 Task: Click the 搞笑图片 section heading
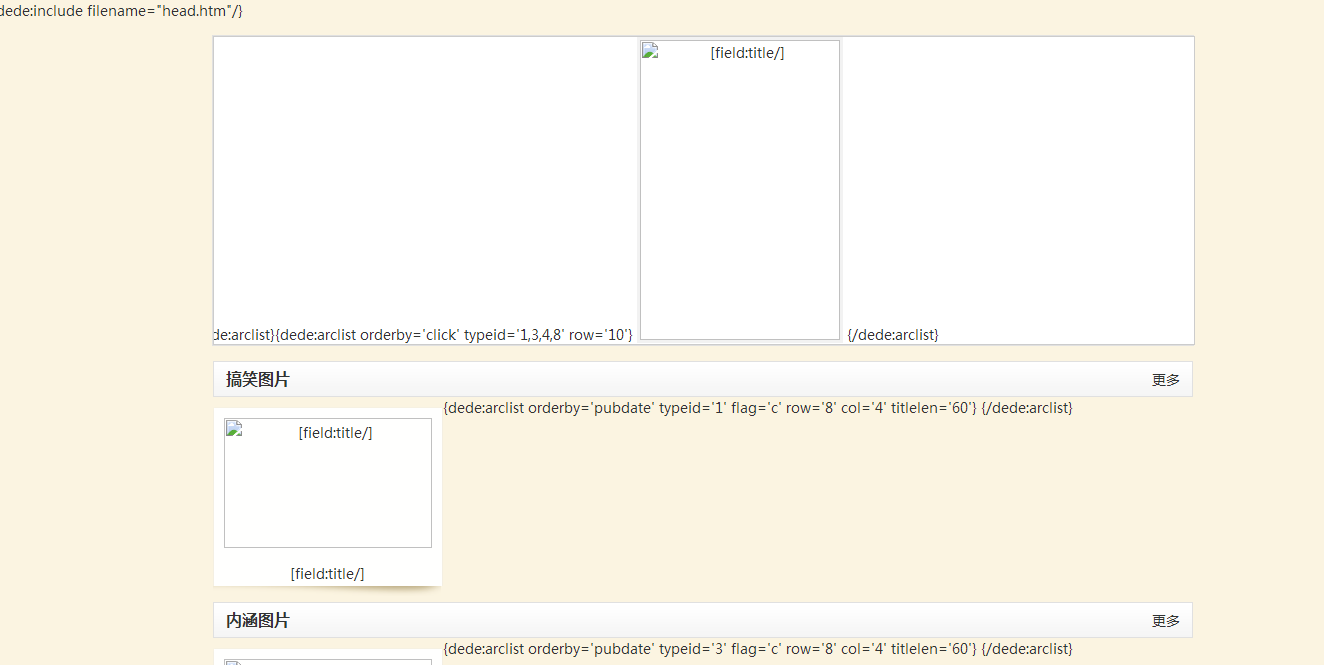(x=258, y=380)
